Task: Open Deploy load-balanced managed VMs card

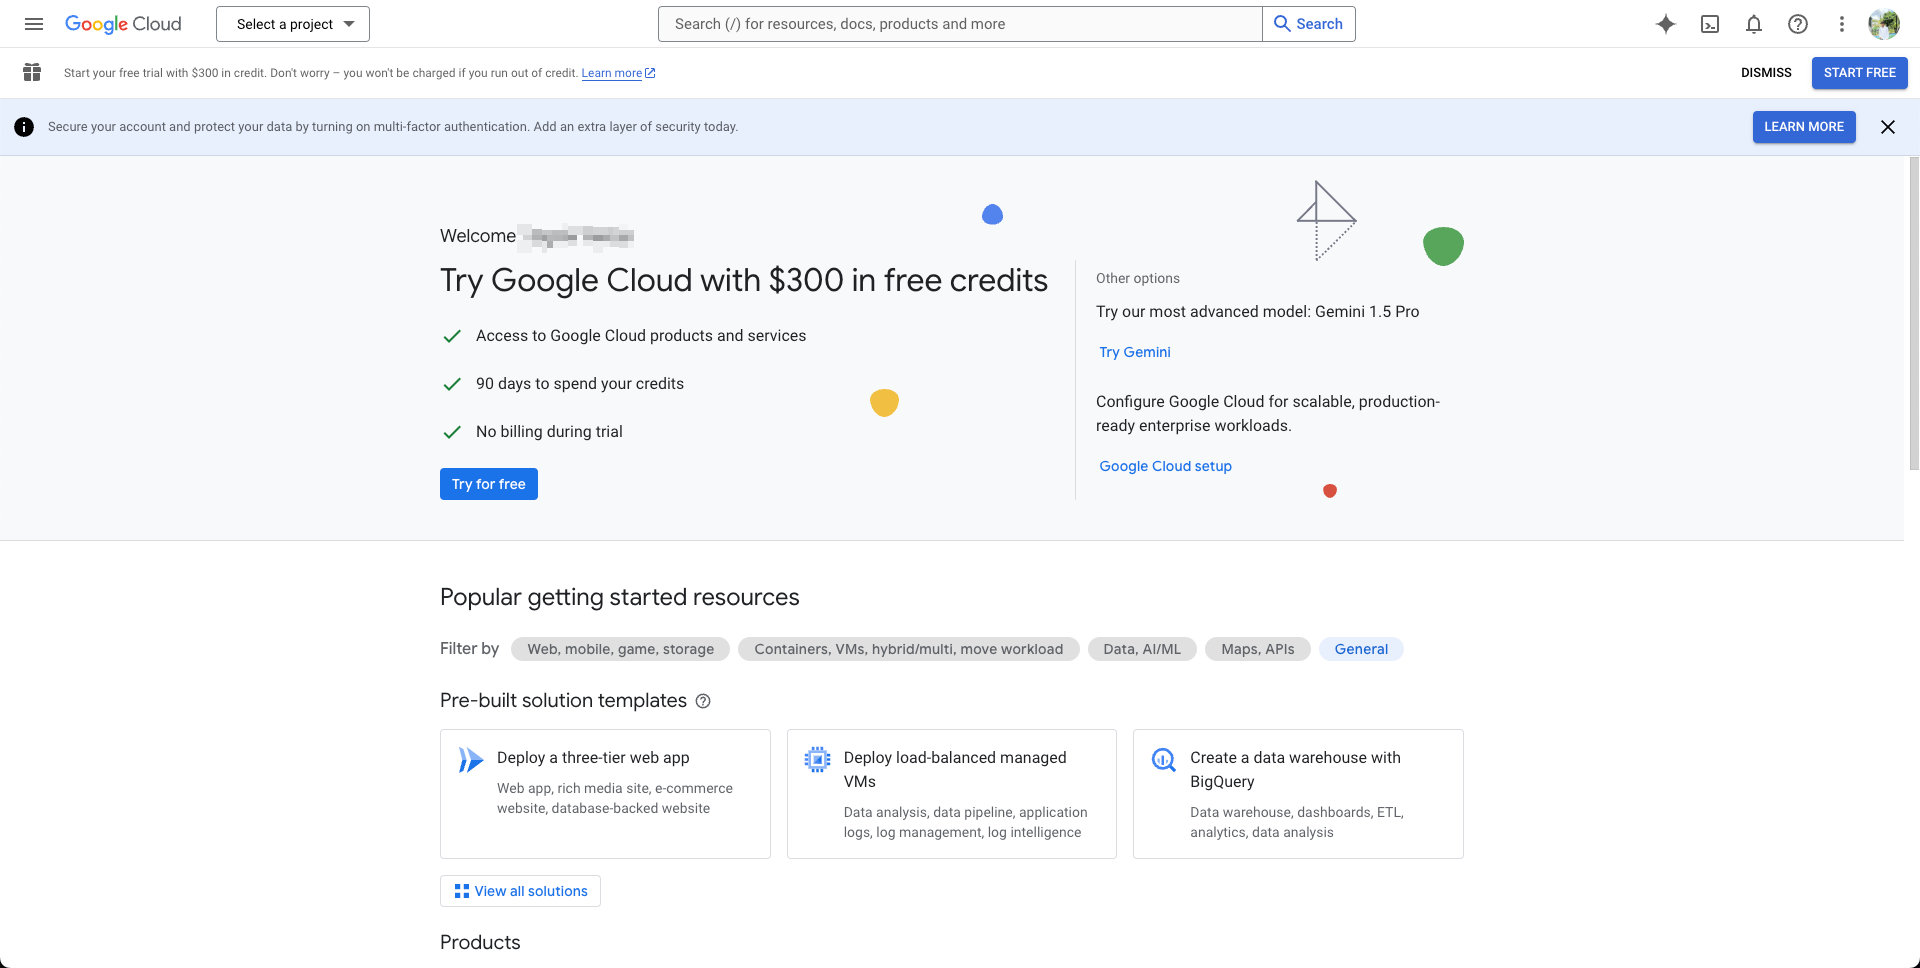Action: (x=952, y=794)
